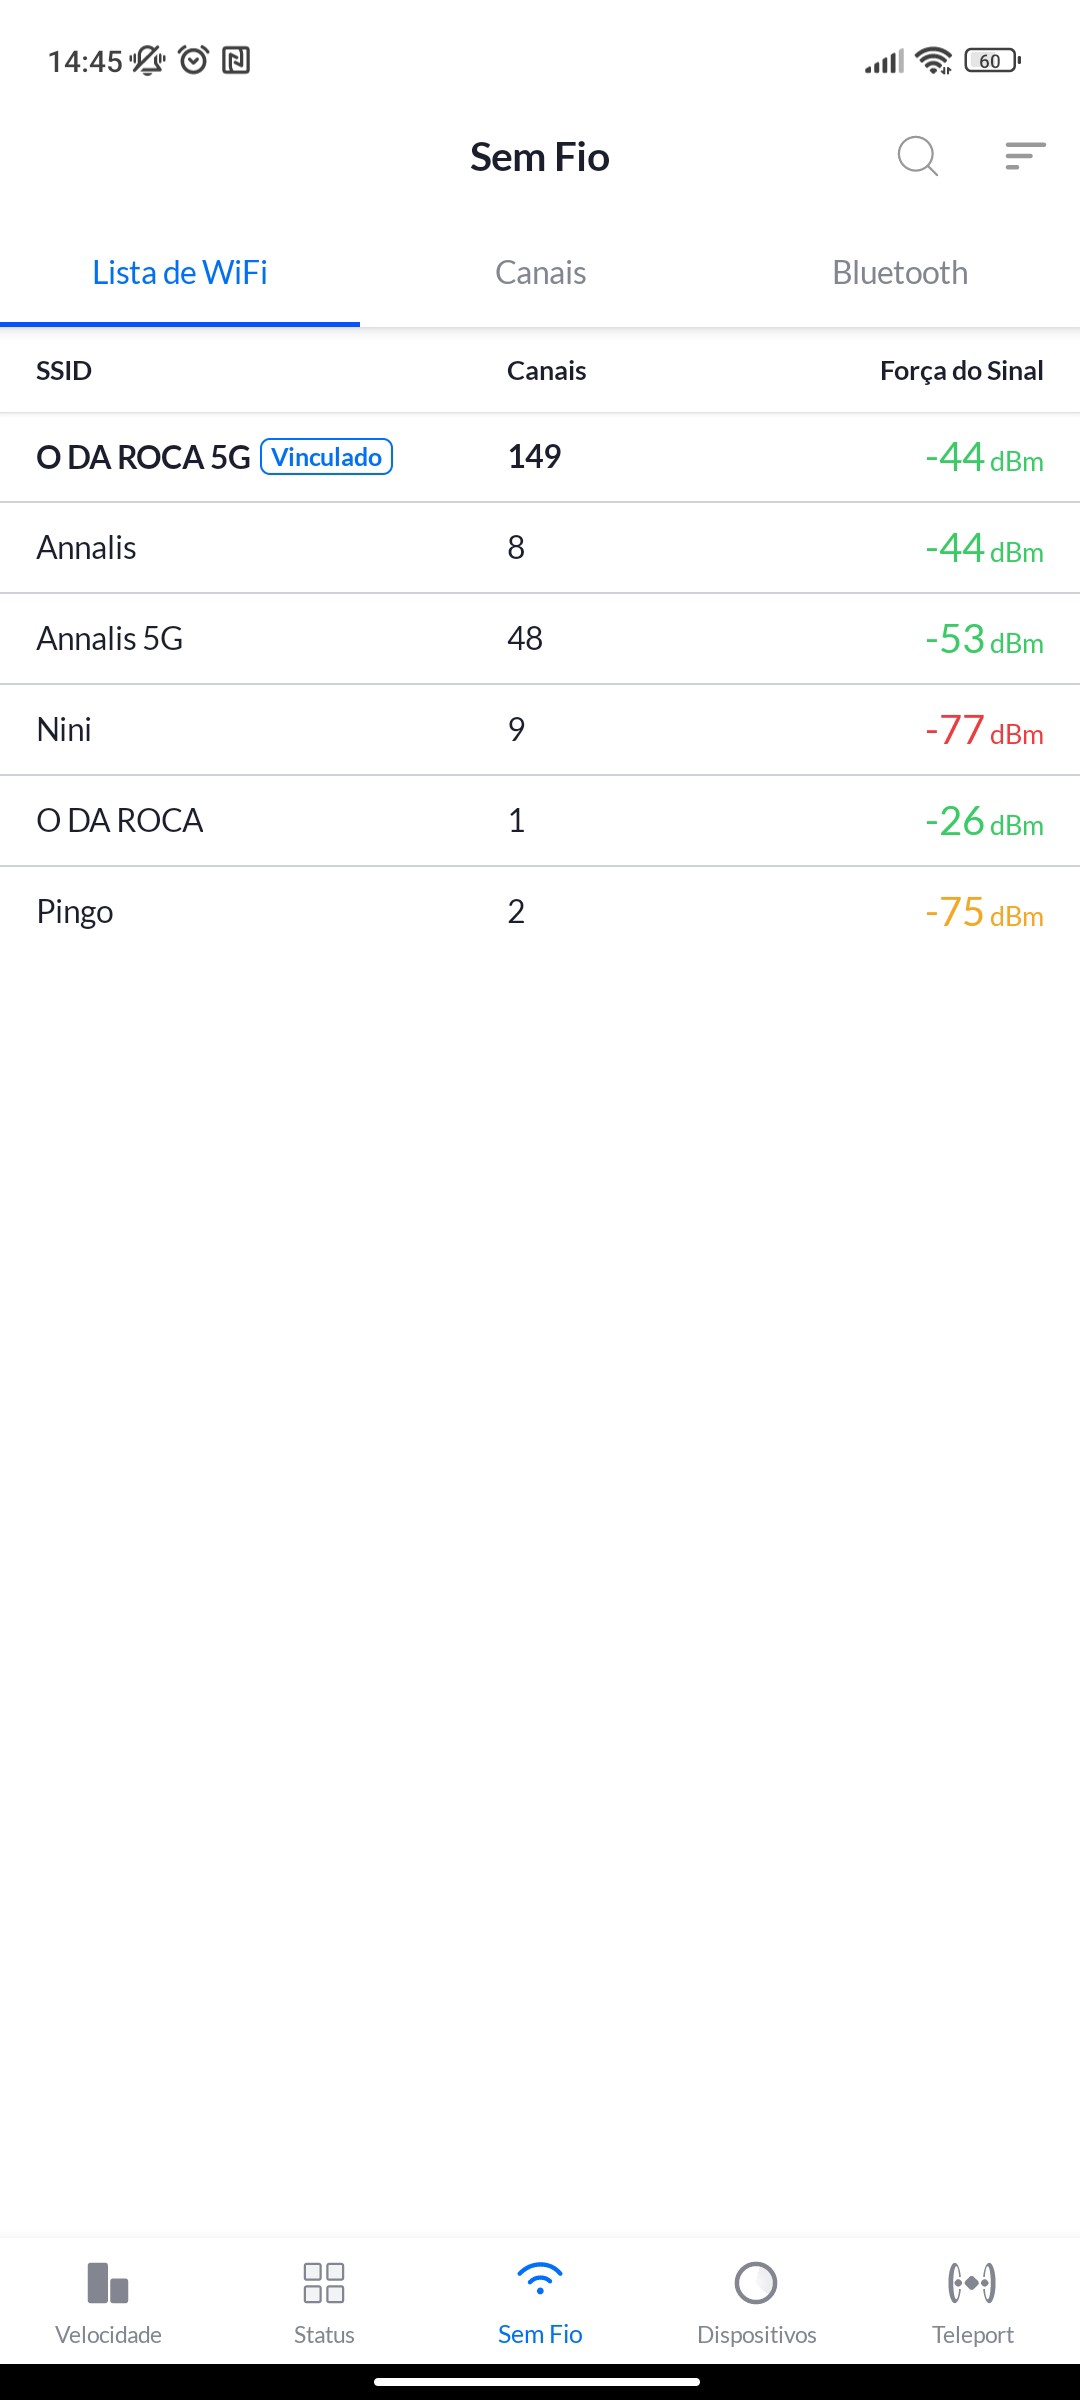Switch to the Bluetooth tab
This screenshot has height=2400, width=1080.
coord(900,273)
